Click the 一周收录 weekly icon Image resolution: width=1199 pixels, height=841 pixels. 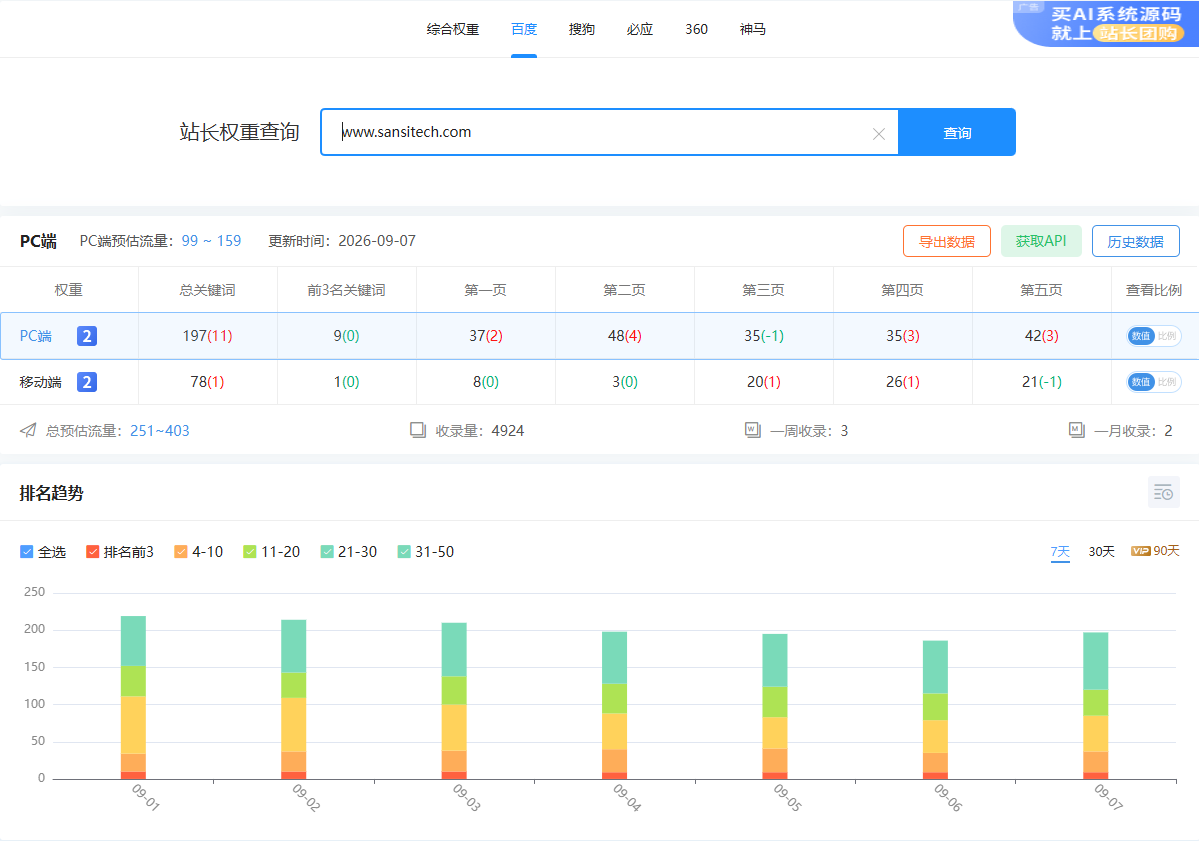click(x=752, y=430)
